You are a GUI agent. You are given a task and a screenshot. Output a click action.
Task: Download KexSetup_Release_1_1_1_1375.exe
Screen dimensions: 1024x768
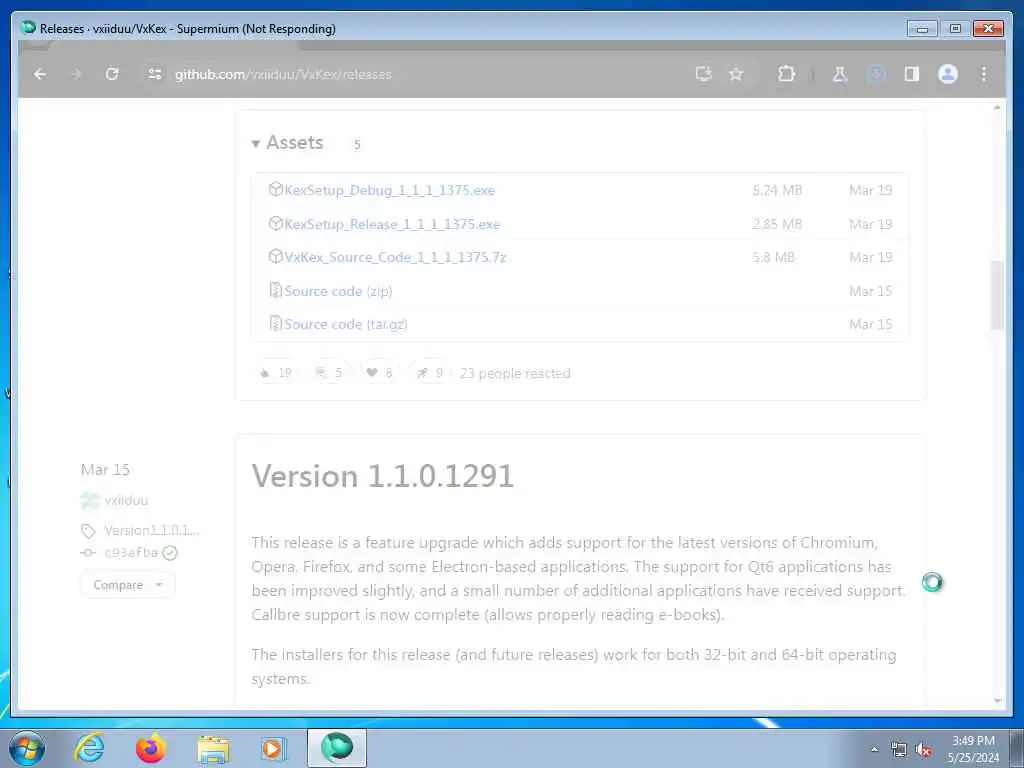[x=392, y=224]
